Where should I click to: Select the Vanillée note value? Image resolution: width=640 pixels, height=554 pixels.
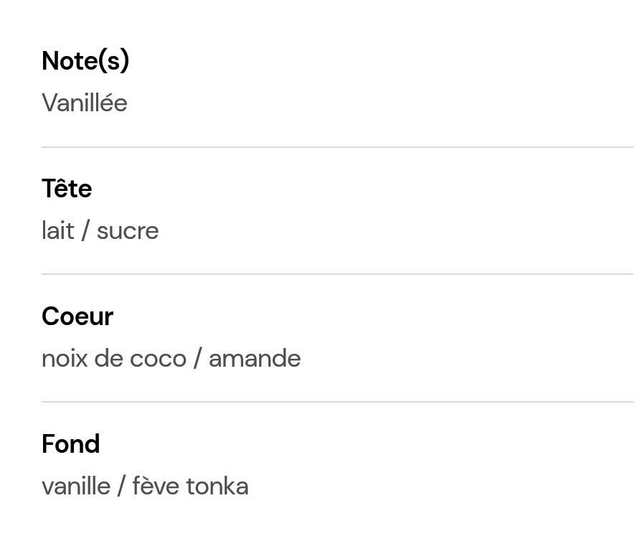pyautogui.click(x=84, y=102)
